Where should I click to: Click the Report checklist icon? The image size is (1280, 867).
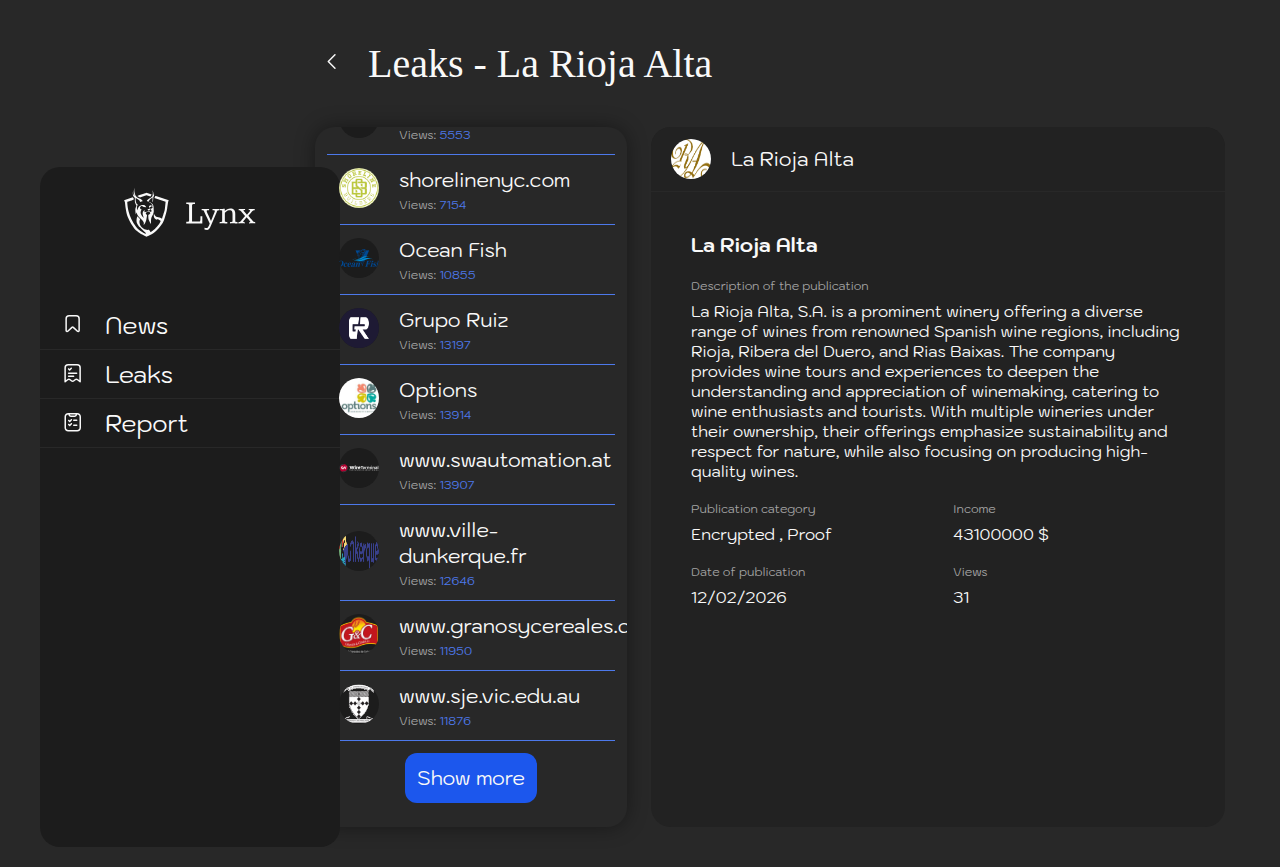point(73,422)
